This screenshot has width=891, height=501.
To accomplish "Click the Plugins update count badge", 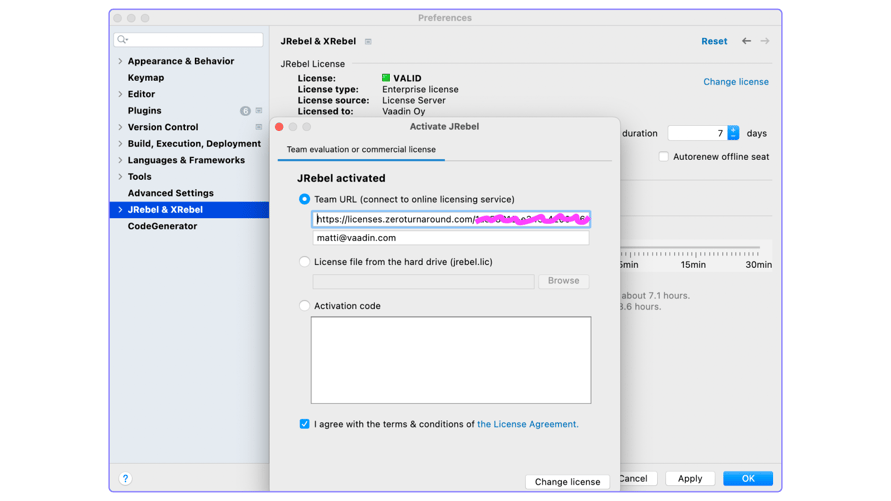I will tap(245, 111).
